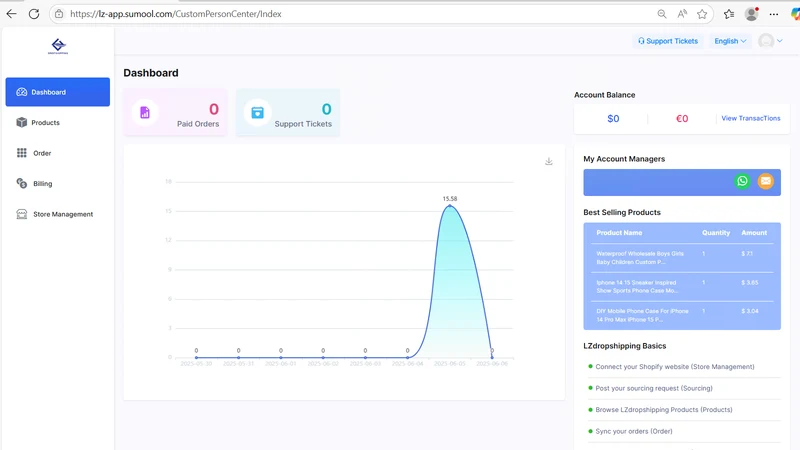The width and height of the screenshot is (800, 450).
Task: Select the DIY Mobile Phone Case row
Action: tap(682, 315)
